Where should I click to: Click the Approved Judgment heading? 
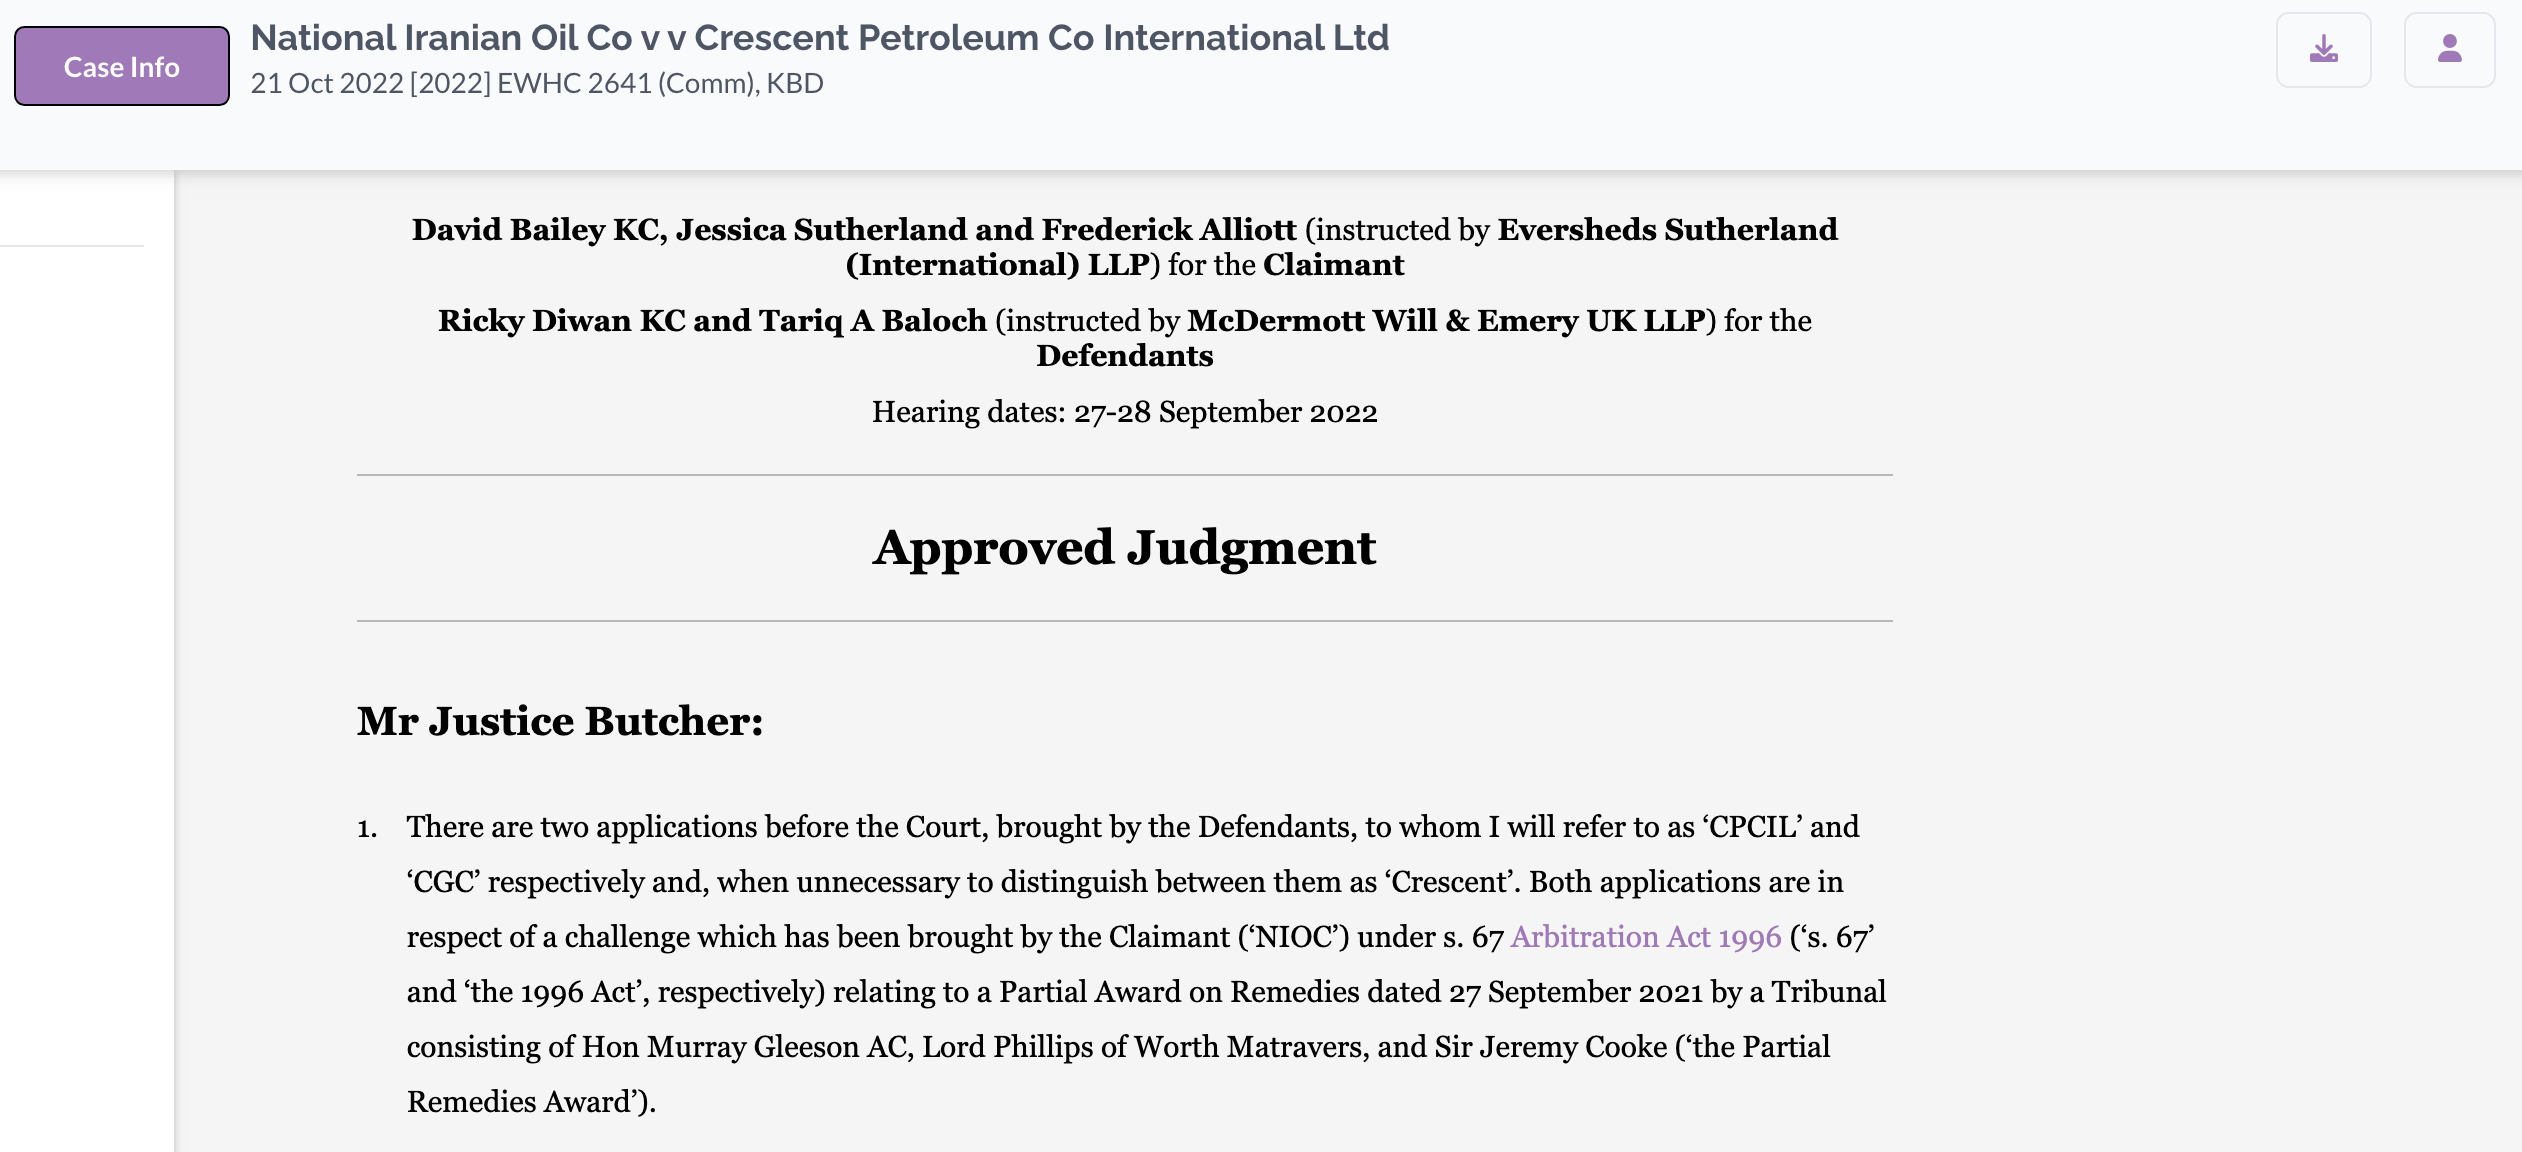coord(1124,548)
